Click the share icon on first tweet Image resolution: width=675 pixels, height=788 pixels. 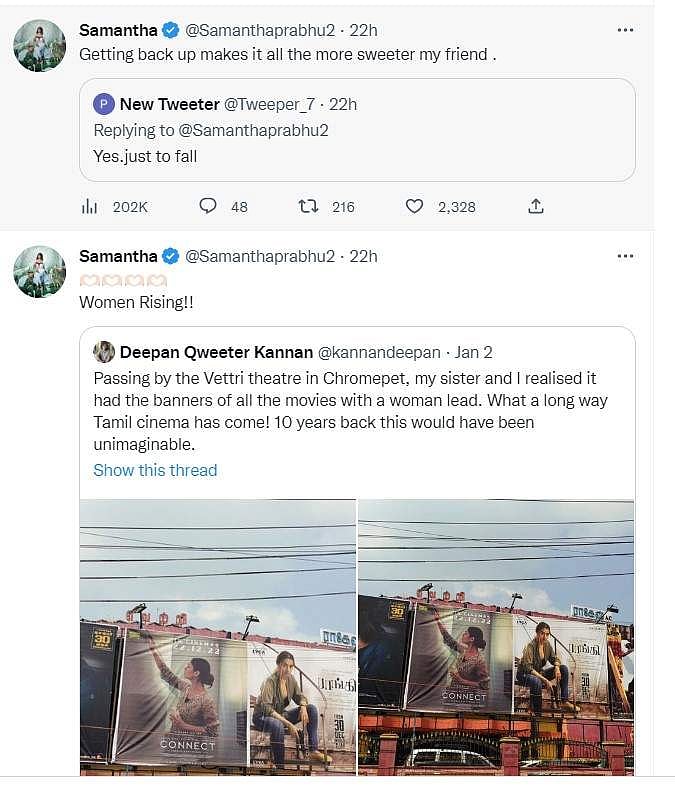coord(536,206)
